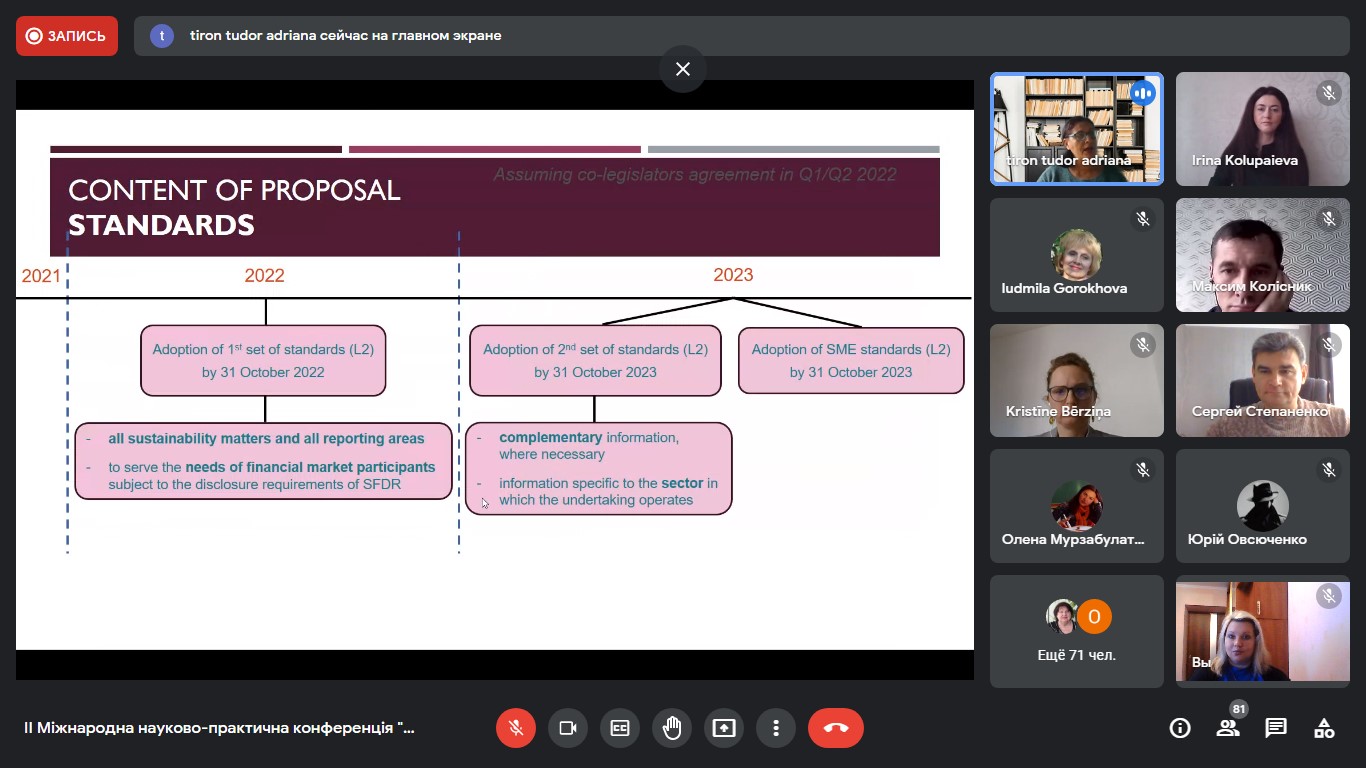Open the three-dot more options menu
1366x768 pixels.
click(x=776, y=728)
